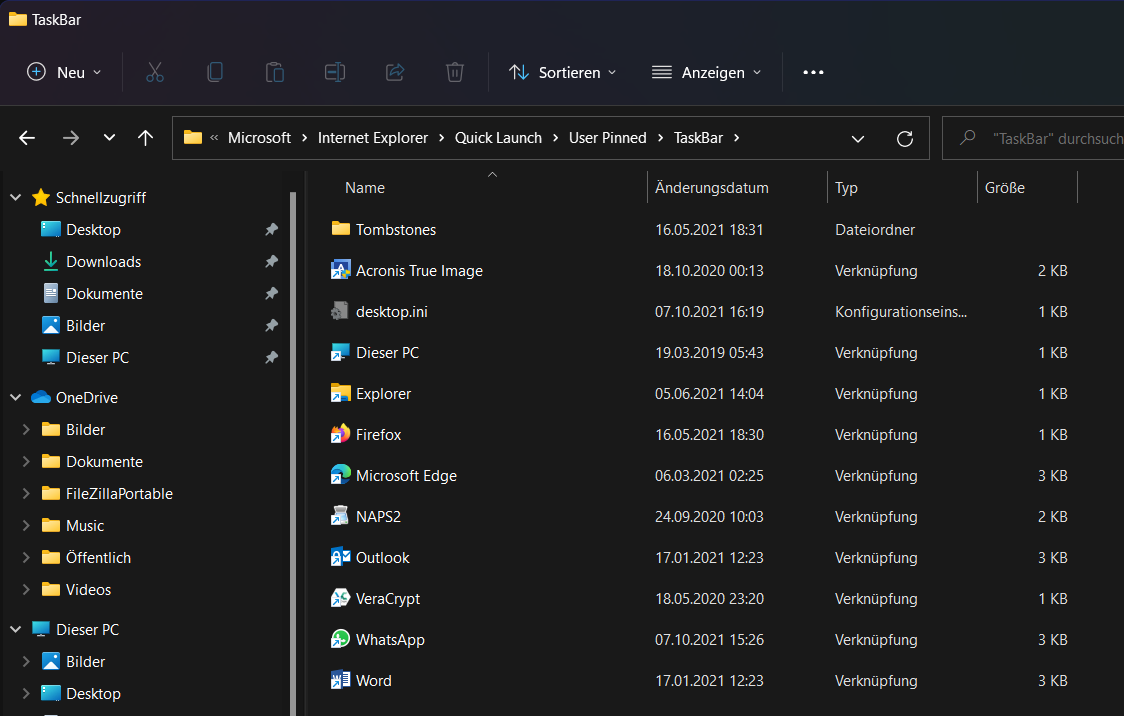1124x716 pixels.
Task: Open the Anzeigen view dropdown
Action: click(706, 72)
